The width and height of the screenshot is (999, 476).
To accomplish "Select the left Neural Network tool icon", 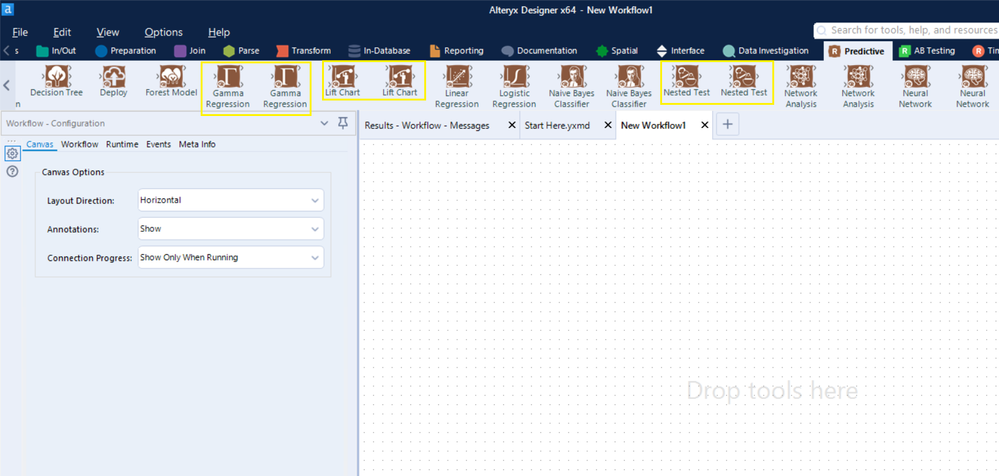I will click(915, 76).
